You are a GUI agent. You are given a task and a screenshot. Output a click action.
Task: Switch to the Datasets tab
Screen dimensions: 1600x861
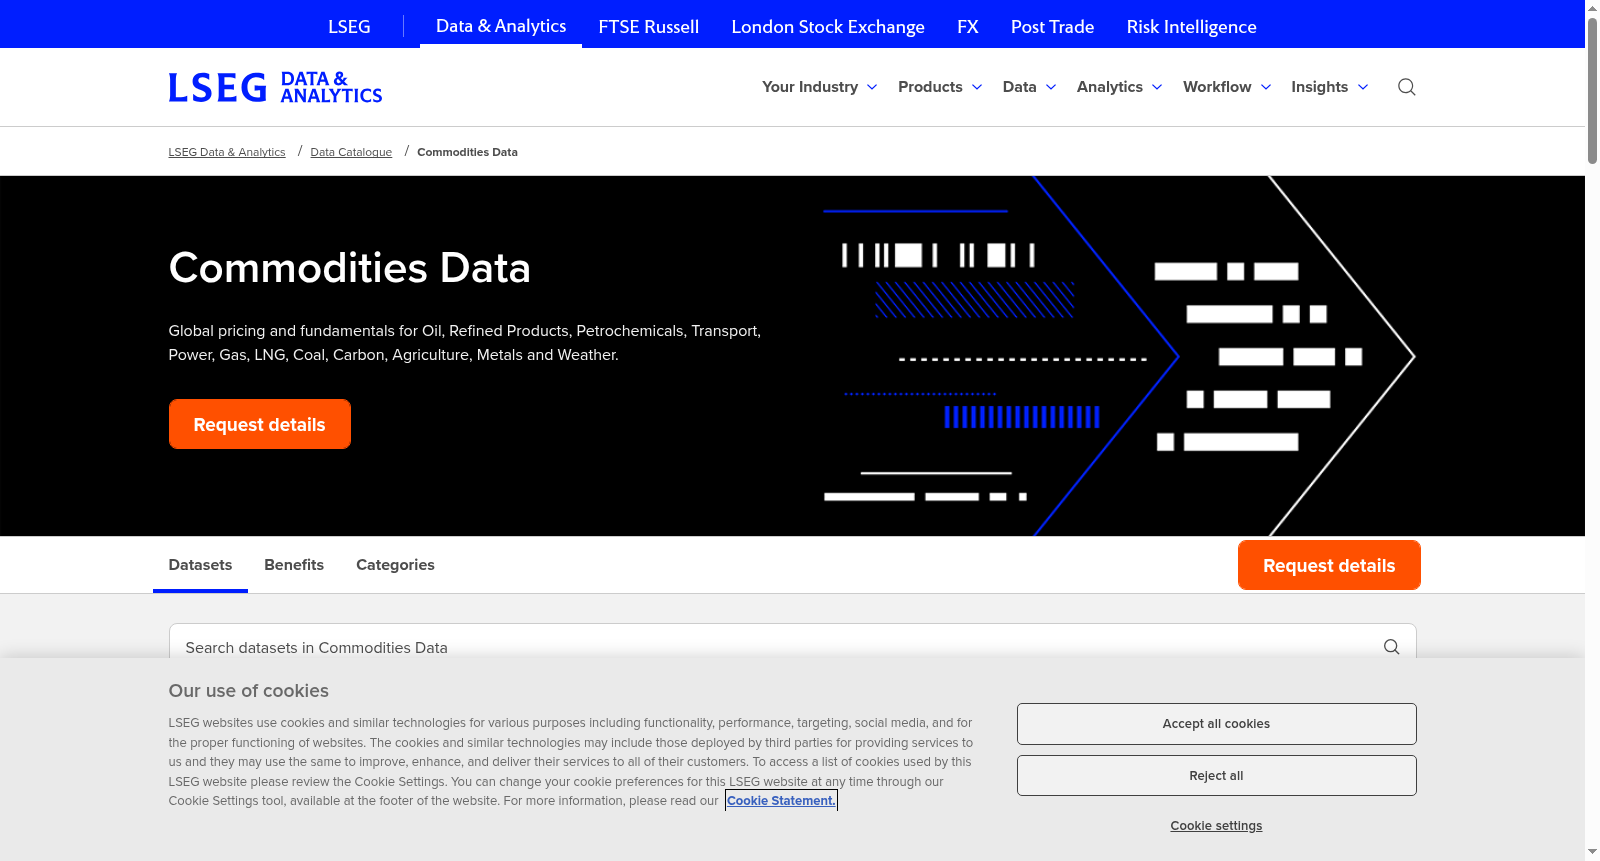(x=200, y=565)
